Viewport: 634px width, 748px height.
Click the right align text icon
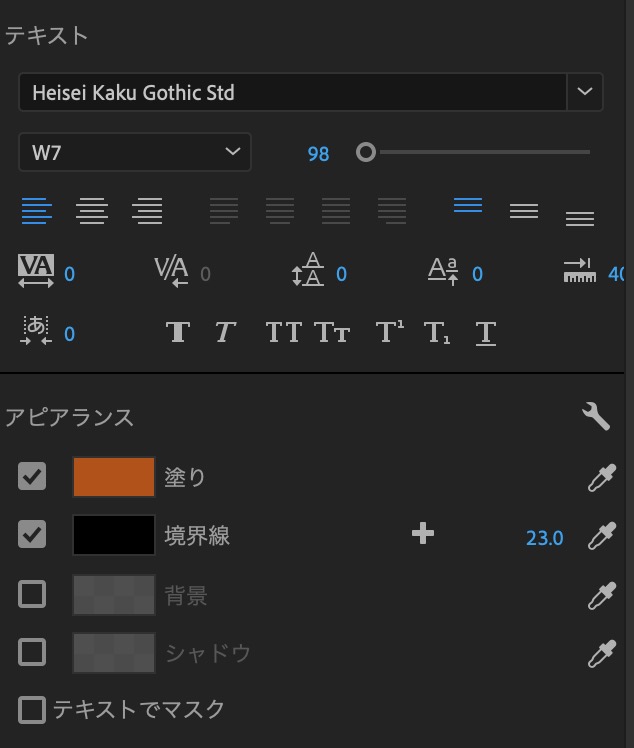point(147,210)
